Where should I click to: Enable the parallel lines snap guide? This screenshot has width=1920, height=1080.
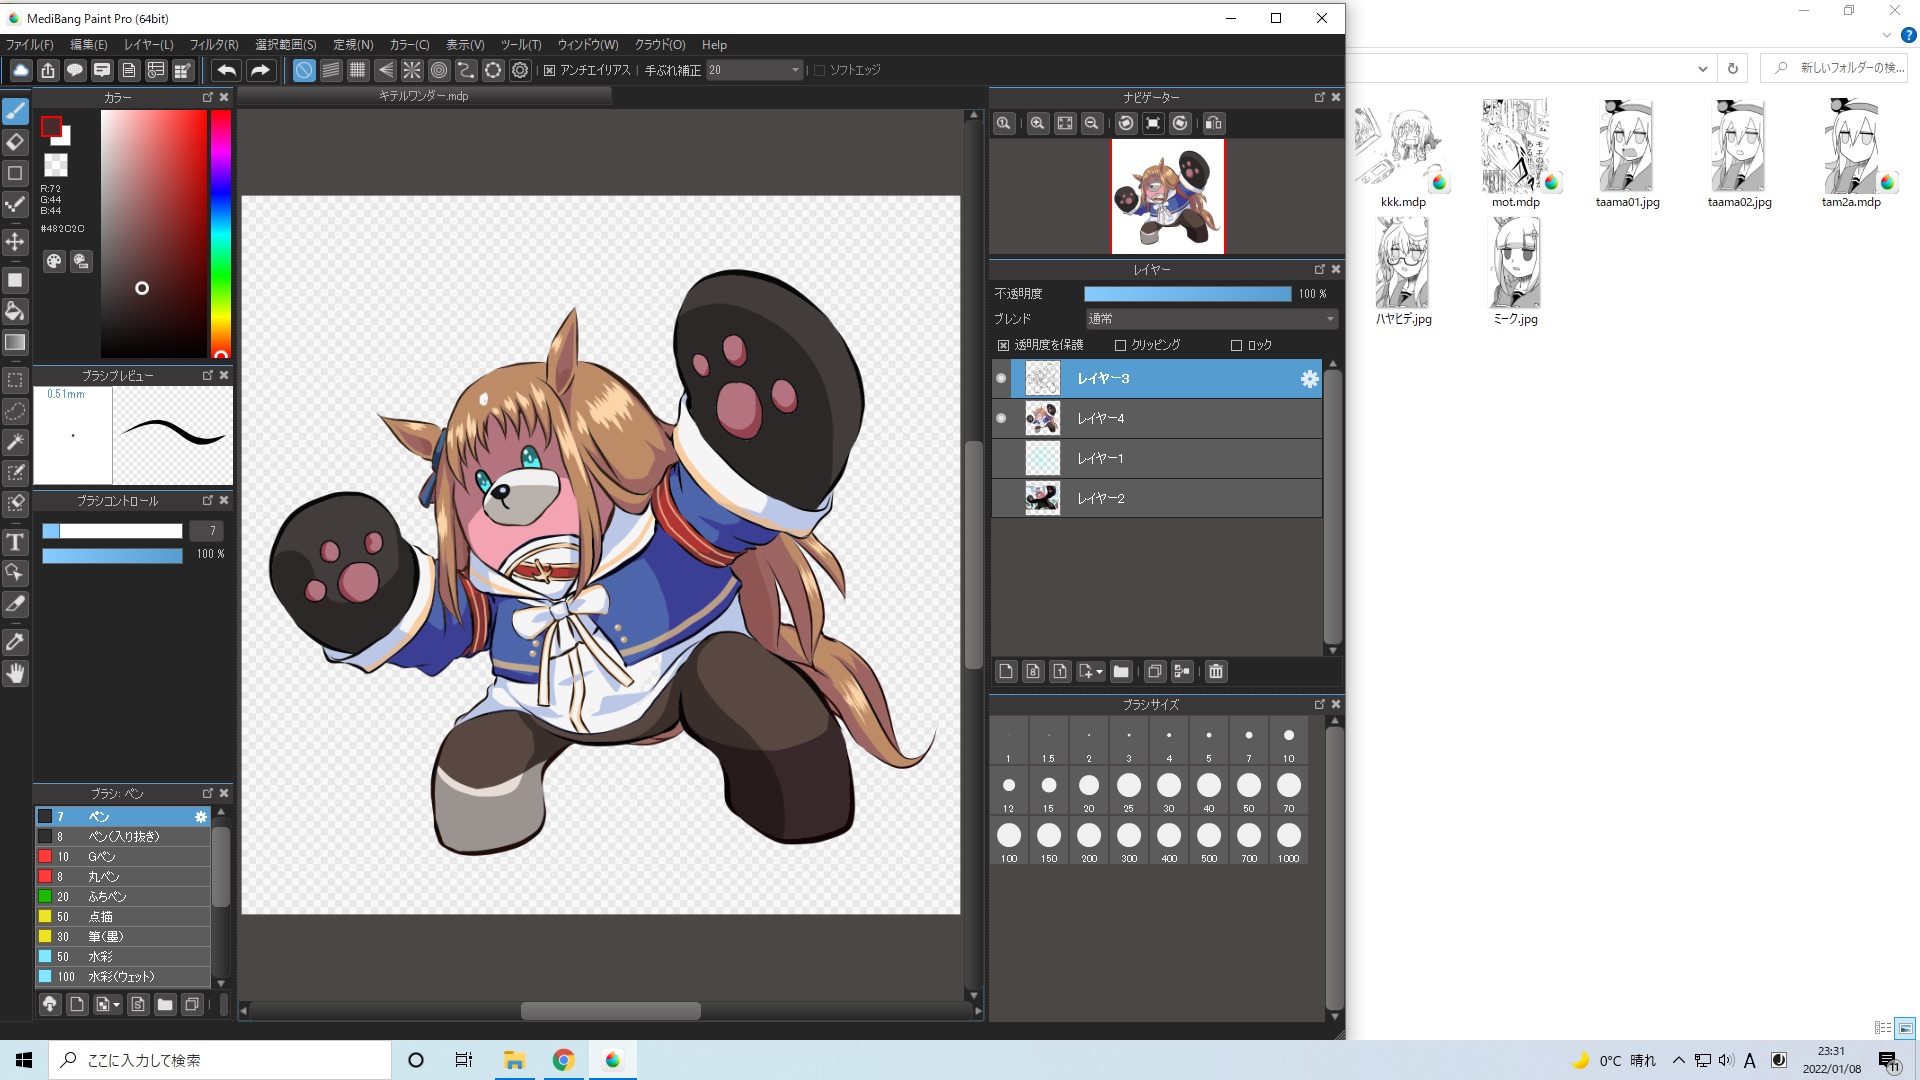(x=331, y=70)
